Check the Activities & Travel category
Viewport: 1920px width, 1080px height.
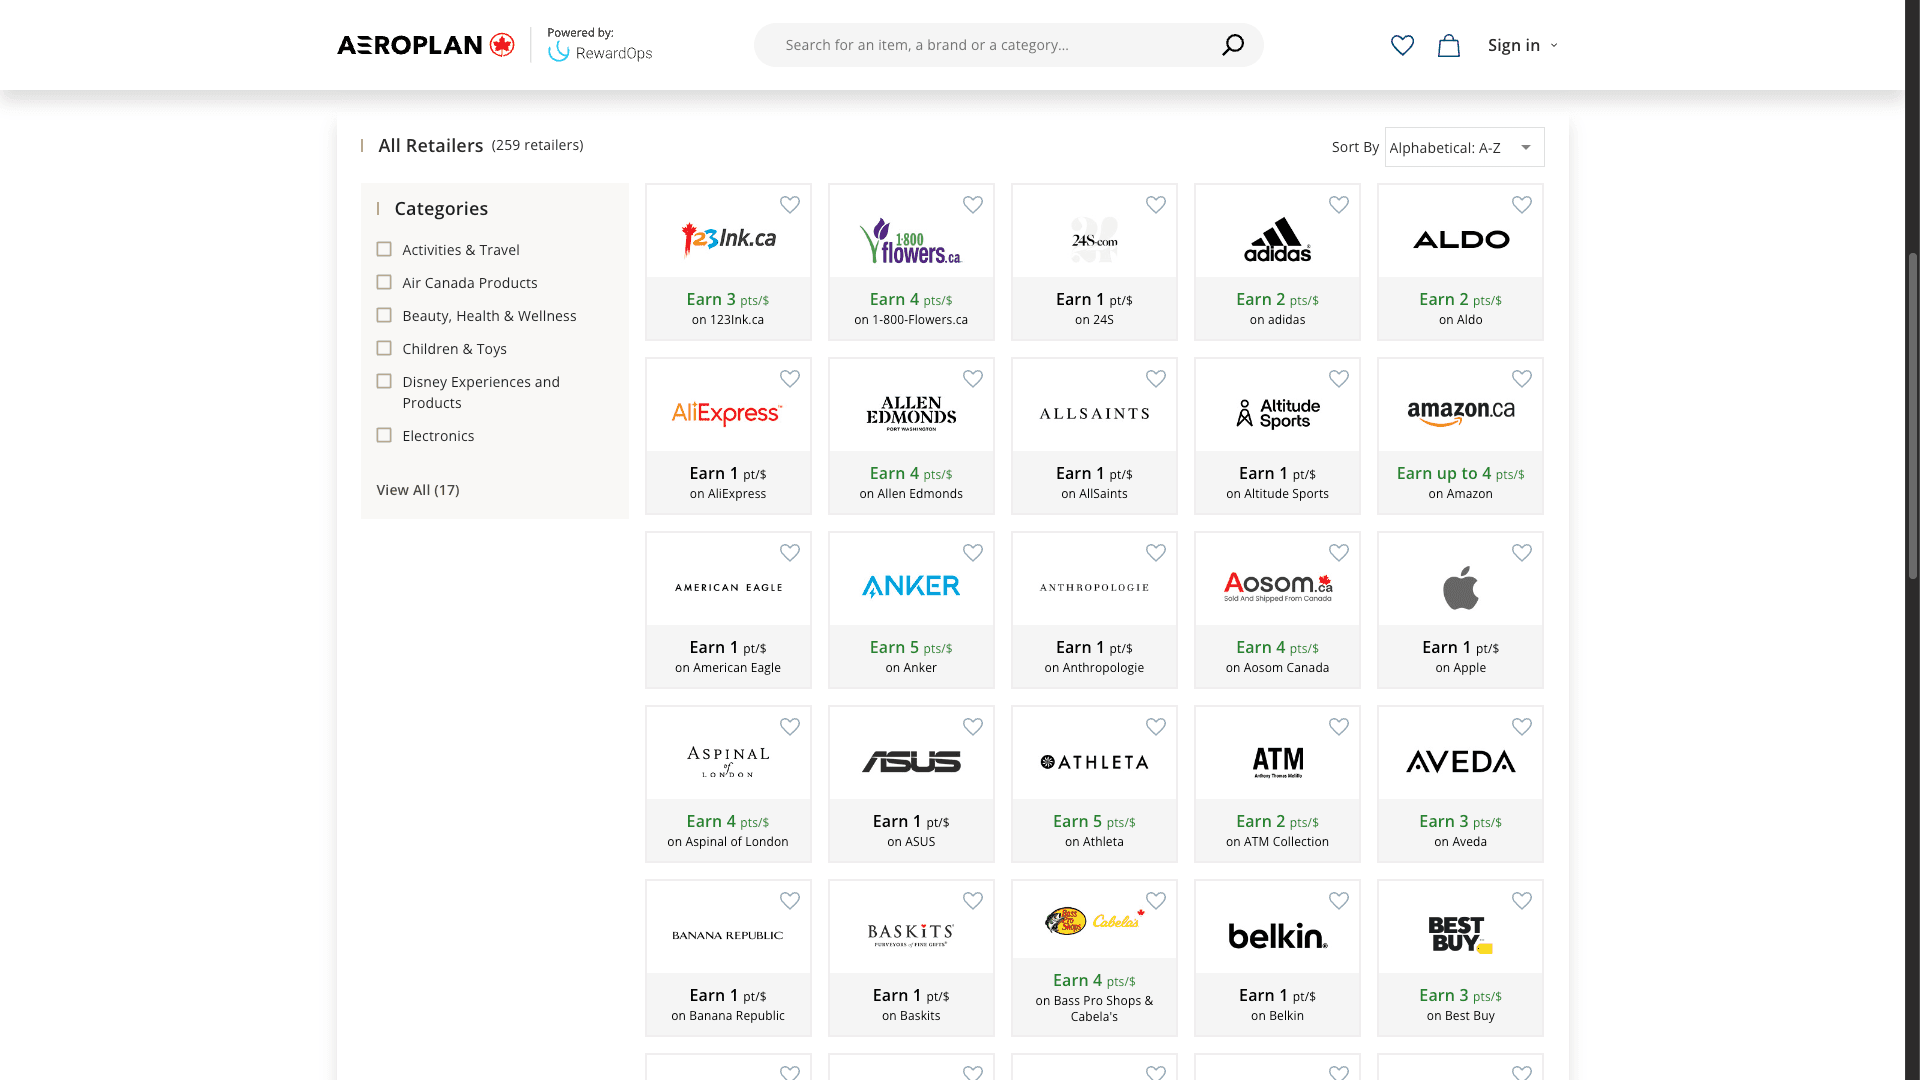[384, 249]
